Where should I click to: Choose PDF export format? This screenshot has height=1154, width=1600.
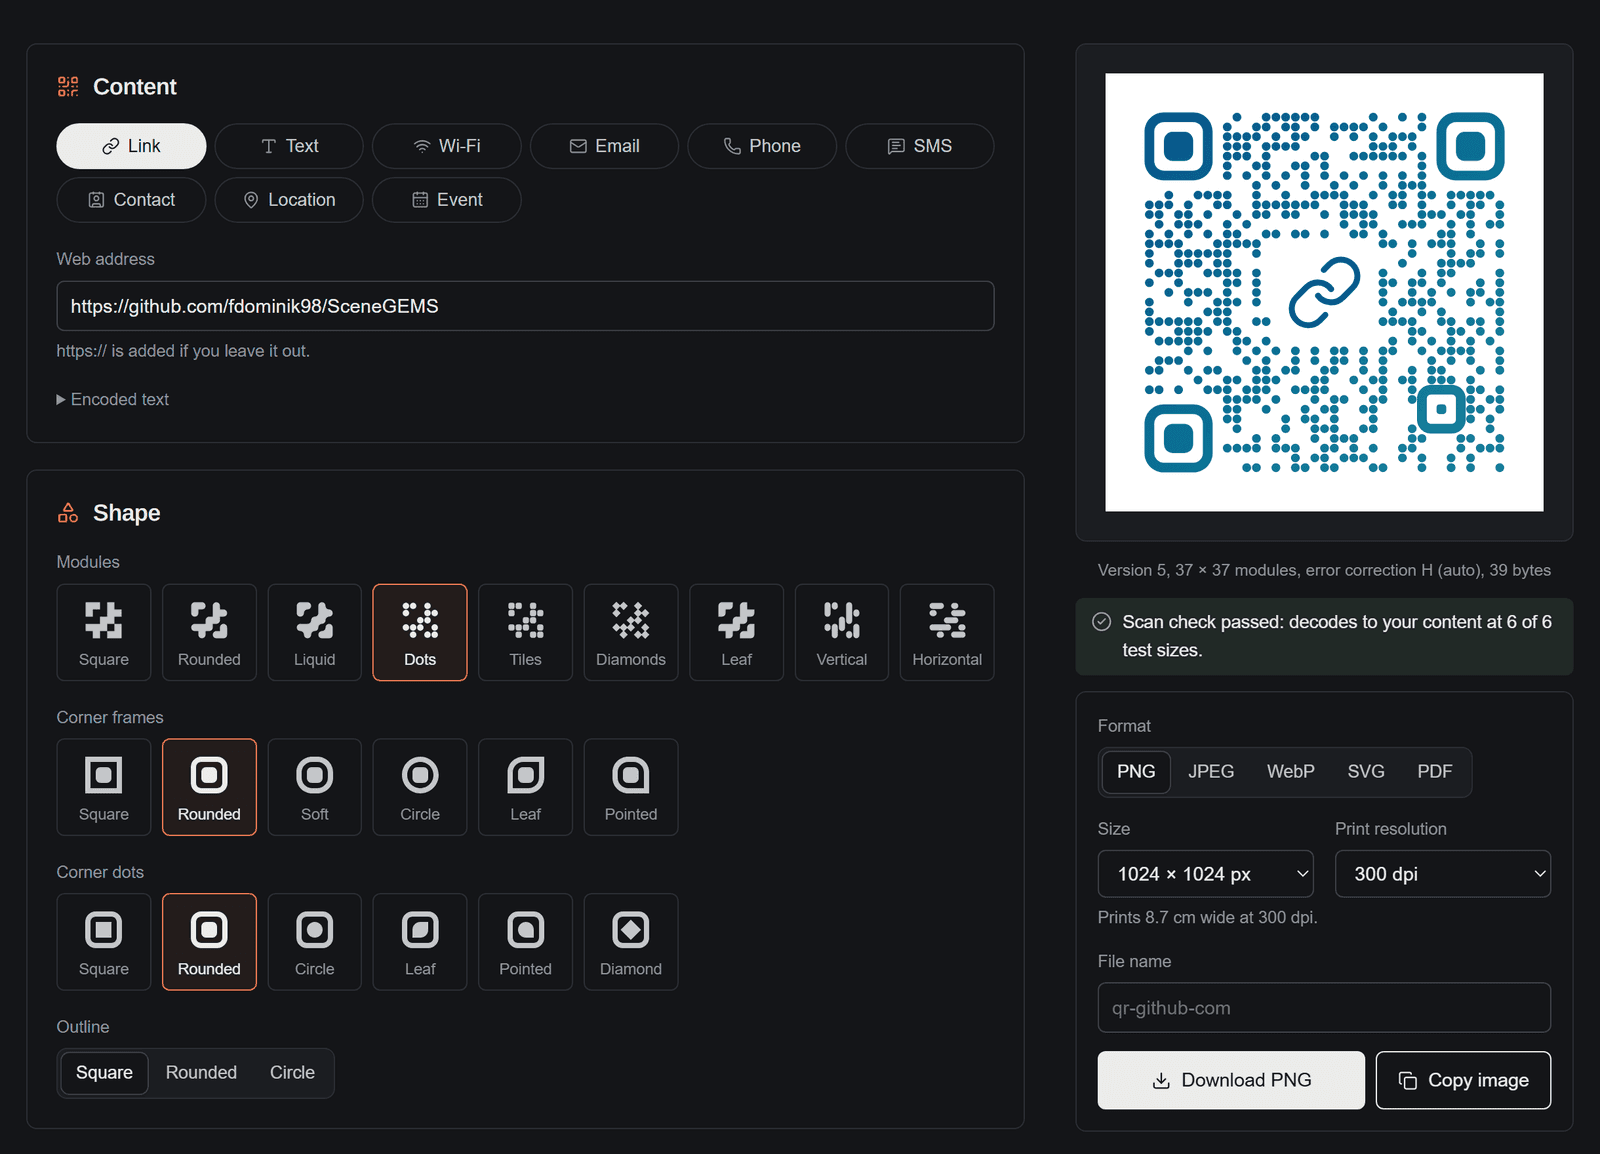tap(1434, 772)
